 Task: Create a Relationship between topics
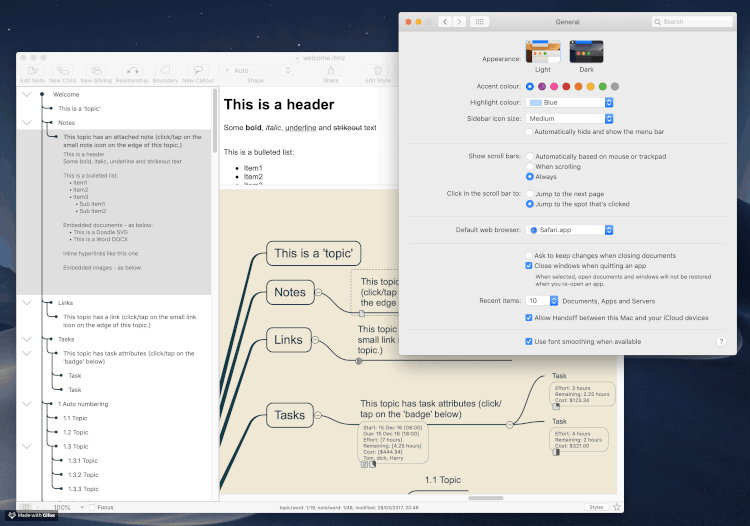tap(132, 74)
